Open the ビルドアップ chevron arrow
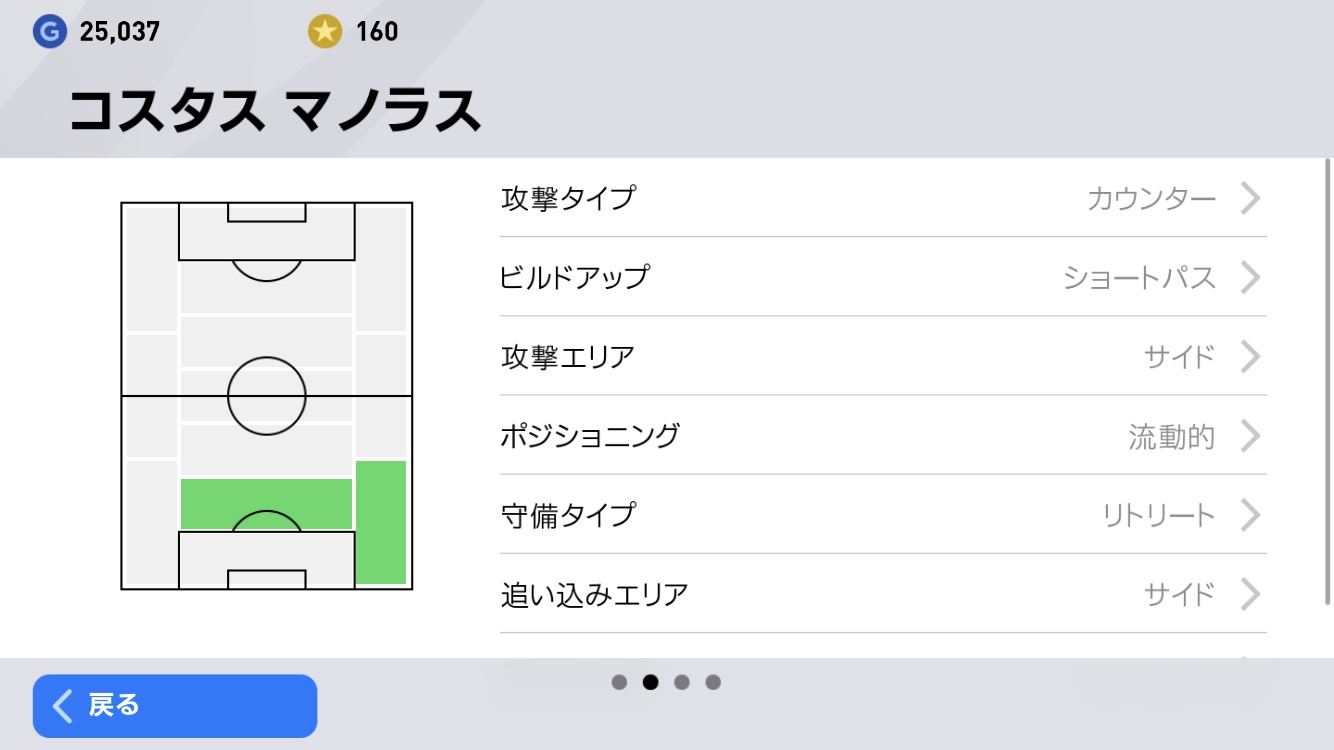Screen dimensions: 1334x750 coord(1250,277)
